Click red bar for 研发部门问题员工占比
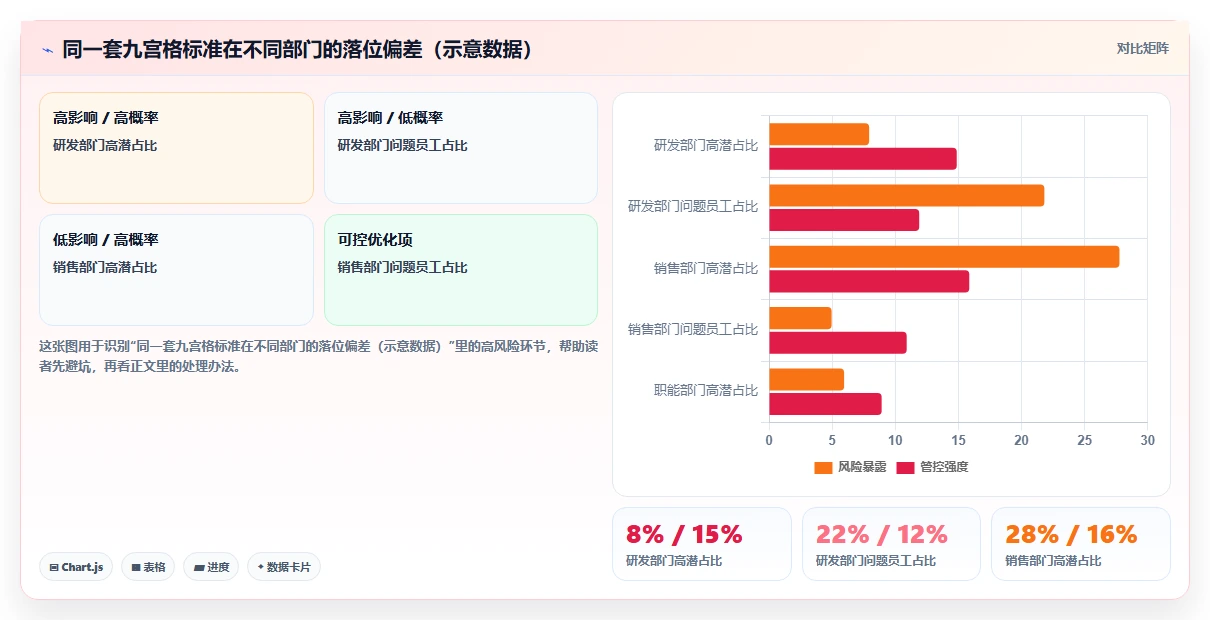Screen dimensions: 1210x620 [x=844, y=220]
